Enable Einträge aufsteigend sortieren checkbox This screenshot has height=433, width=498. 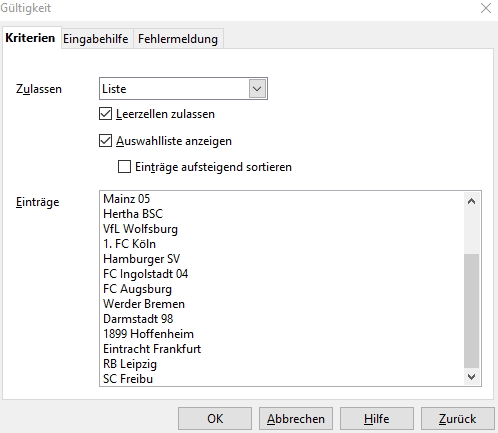124,167
